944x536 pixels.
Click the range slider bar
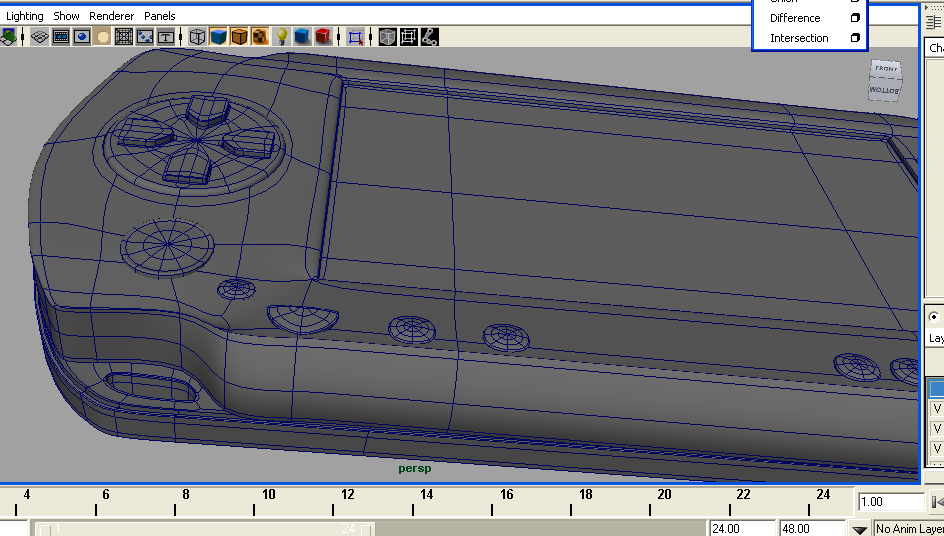[x=205, y=529]
